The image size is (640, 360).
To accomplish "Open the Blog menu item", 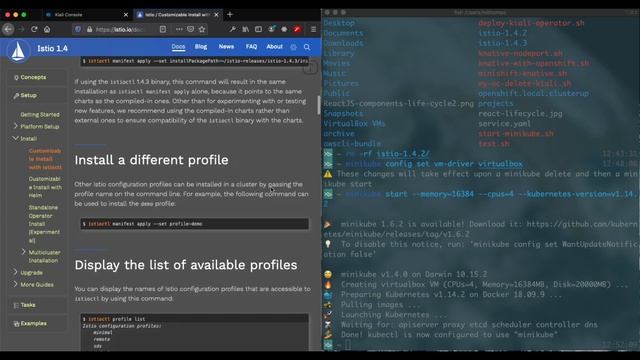I will click(x=201, y=47).
